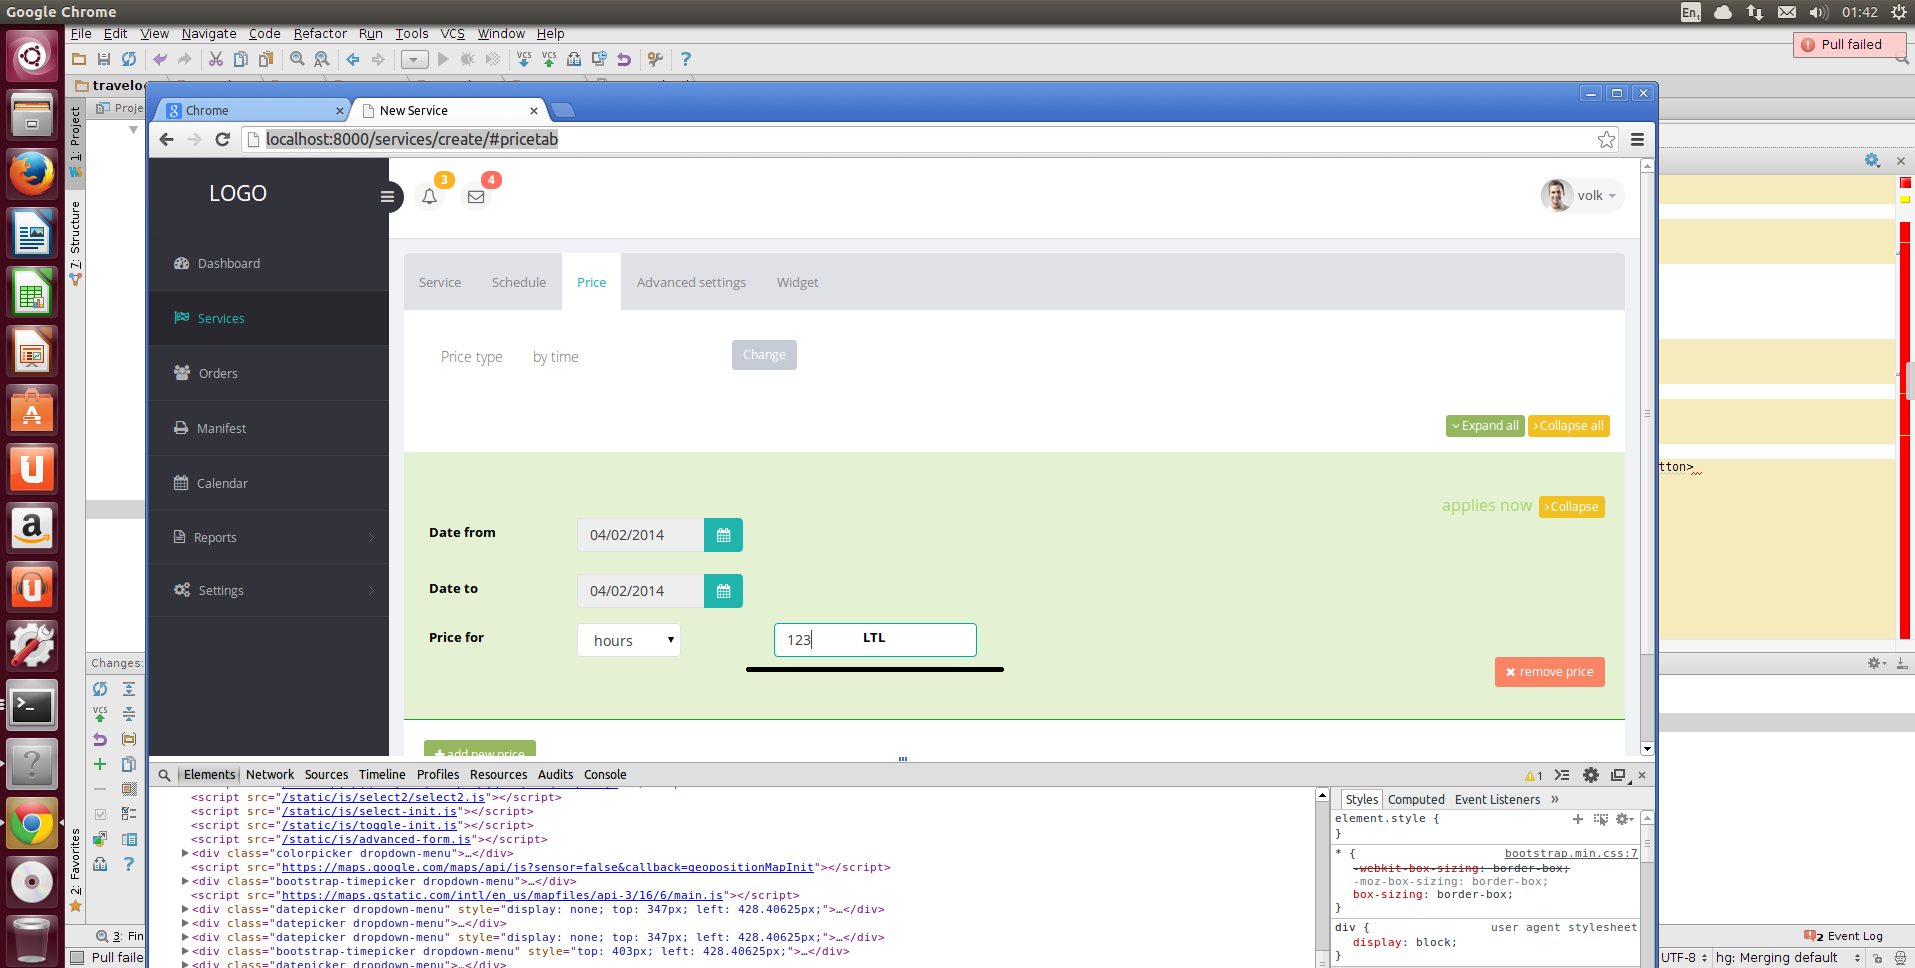Open the bootstrap.min.css:7 source link
The image size is (1915, 968).
[x=1571, y=853]
